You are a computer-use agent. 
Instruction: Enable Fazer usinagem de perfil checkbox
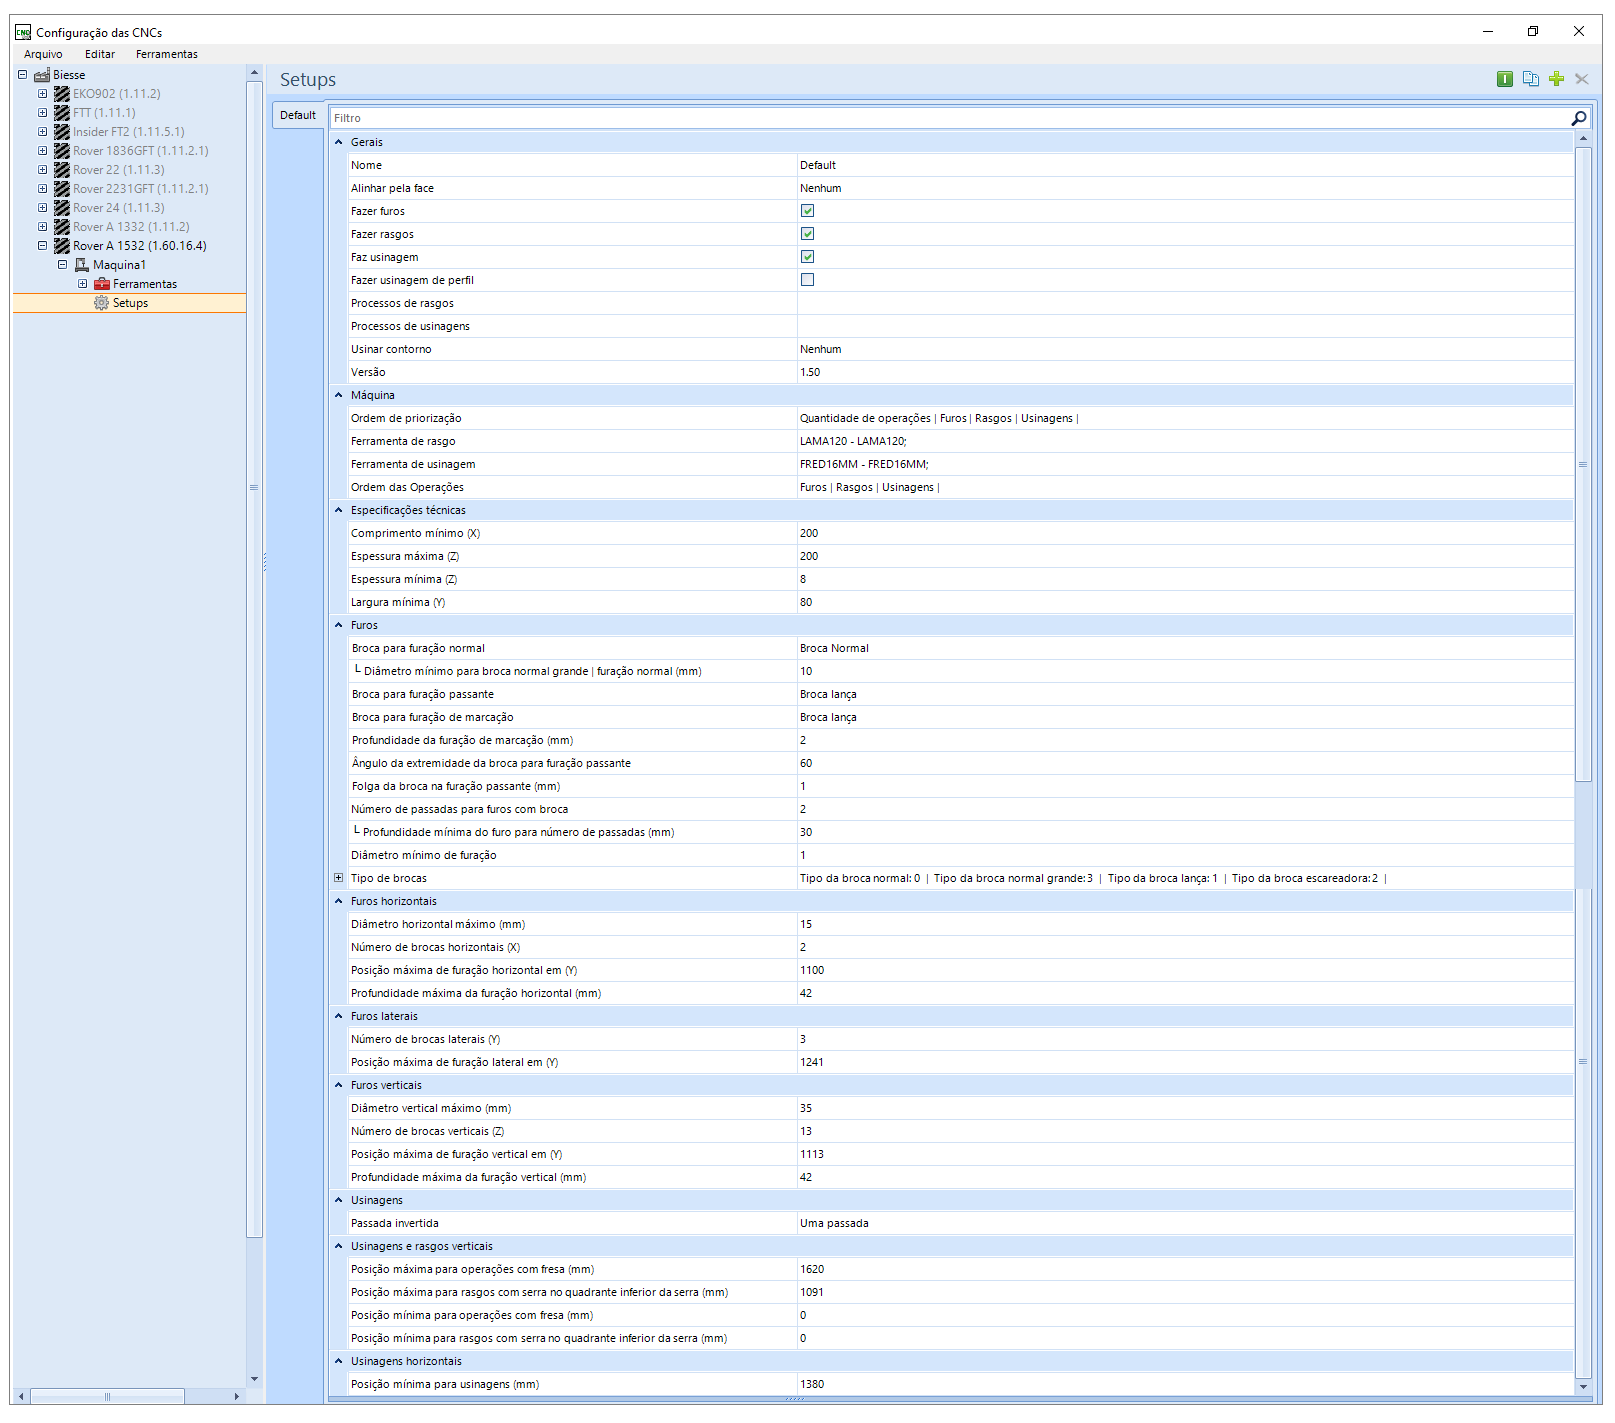pos(807,280)
